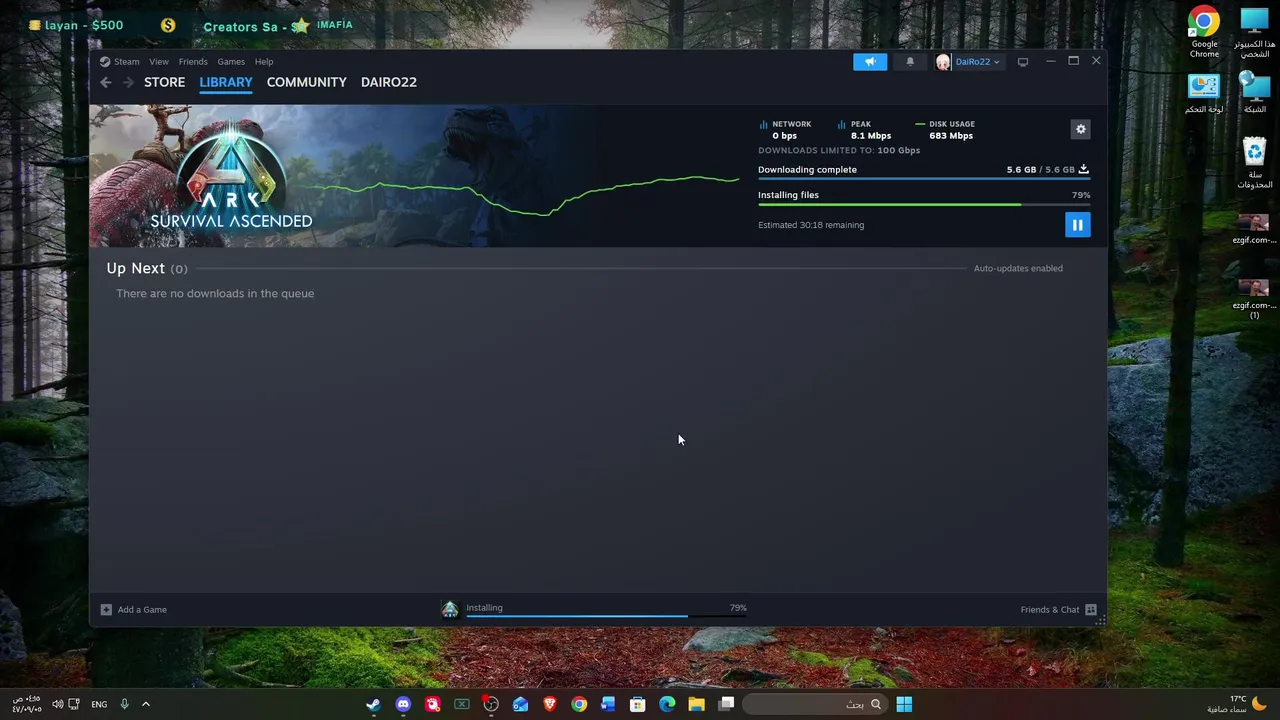Click the ARK icon in bottom bar
This screenshot has width=1280, height=720.
point(450,609)
